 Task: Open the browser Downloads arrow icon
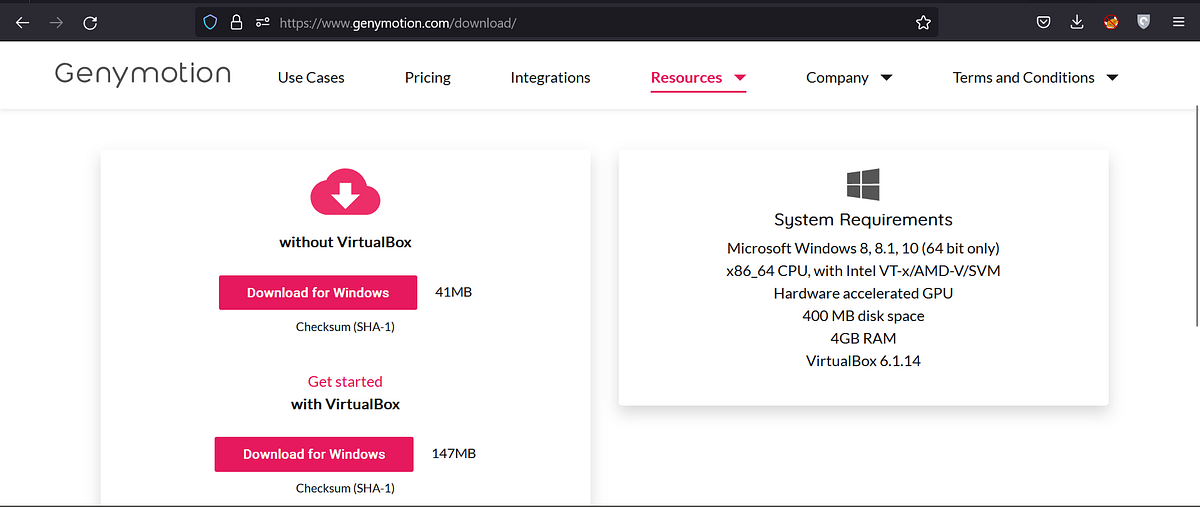1077,22
